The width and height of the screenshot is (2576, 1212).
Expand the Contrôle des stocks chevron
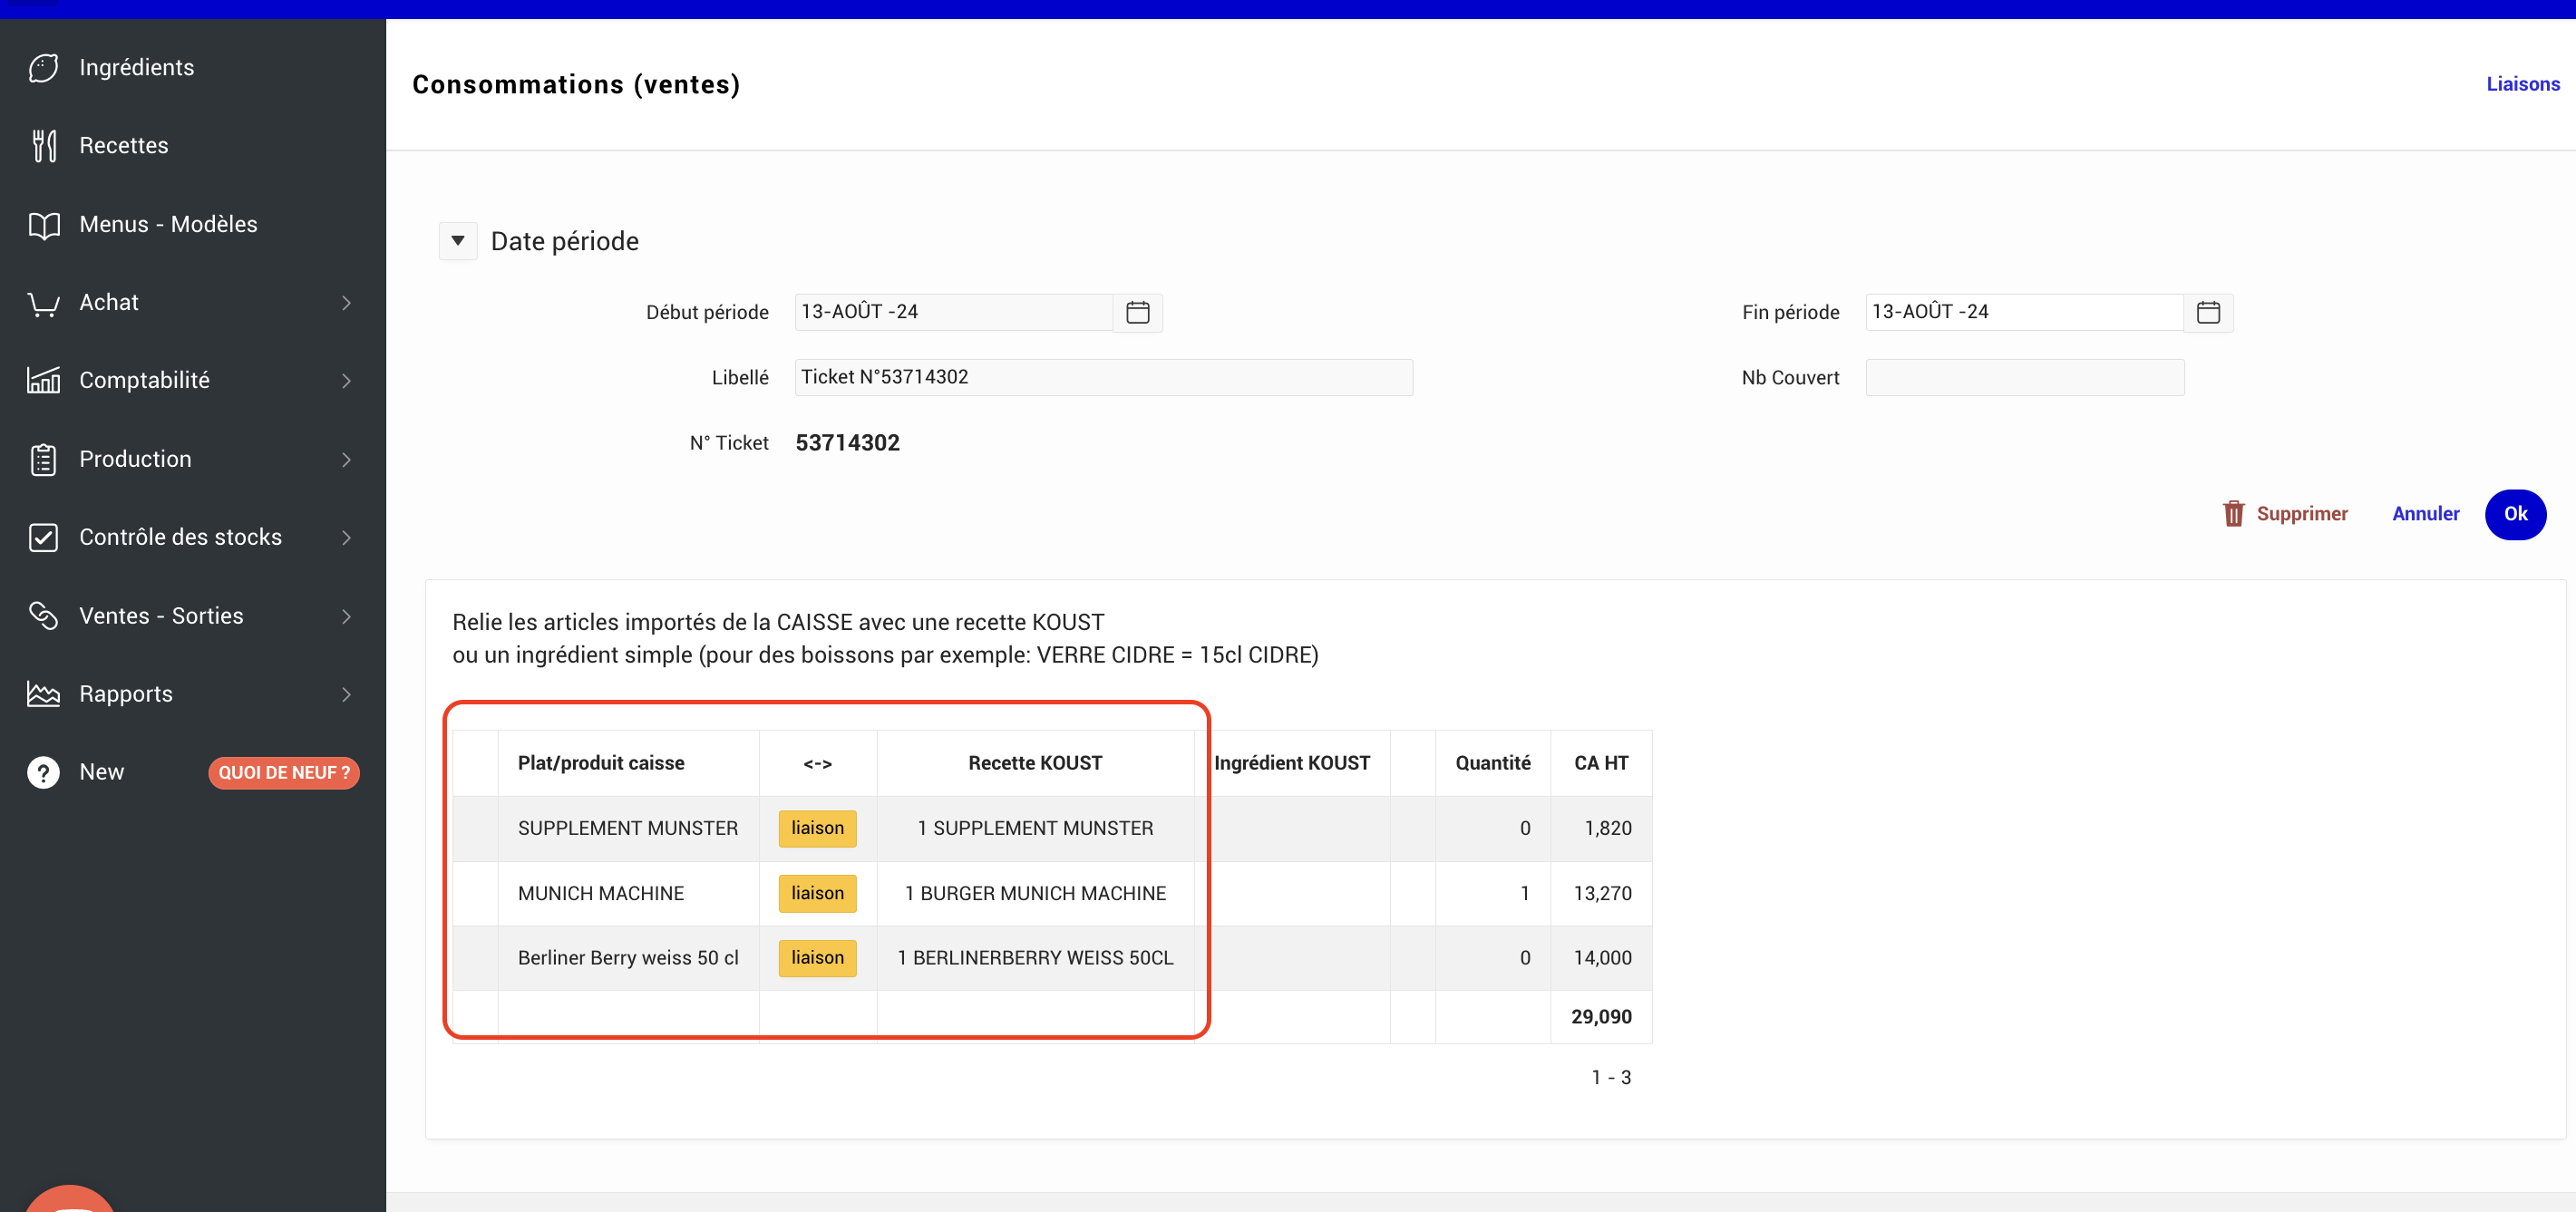346,538
